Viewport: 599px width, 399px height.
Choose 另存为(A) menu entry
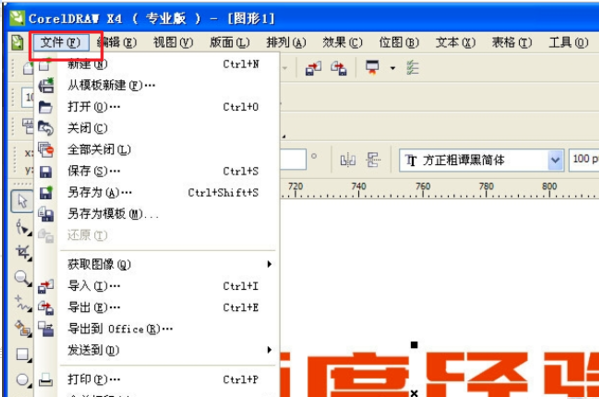click(157, 192)
